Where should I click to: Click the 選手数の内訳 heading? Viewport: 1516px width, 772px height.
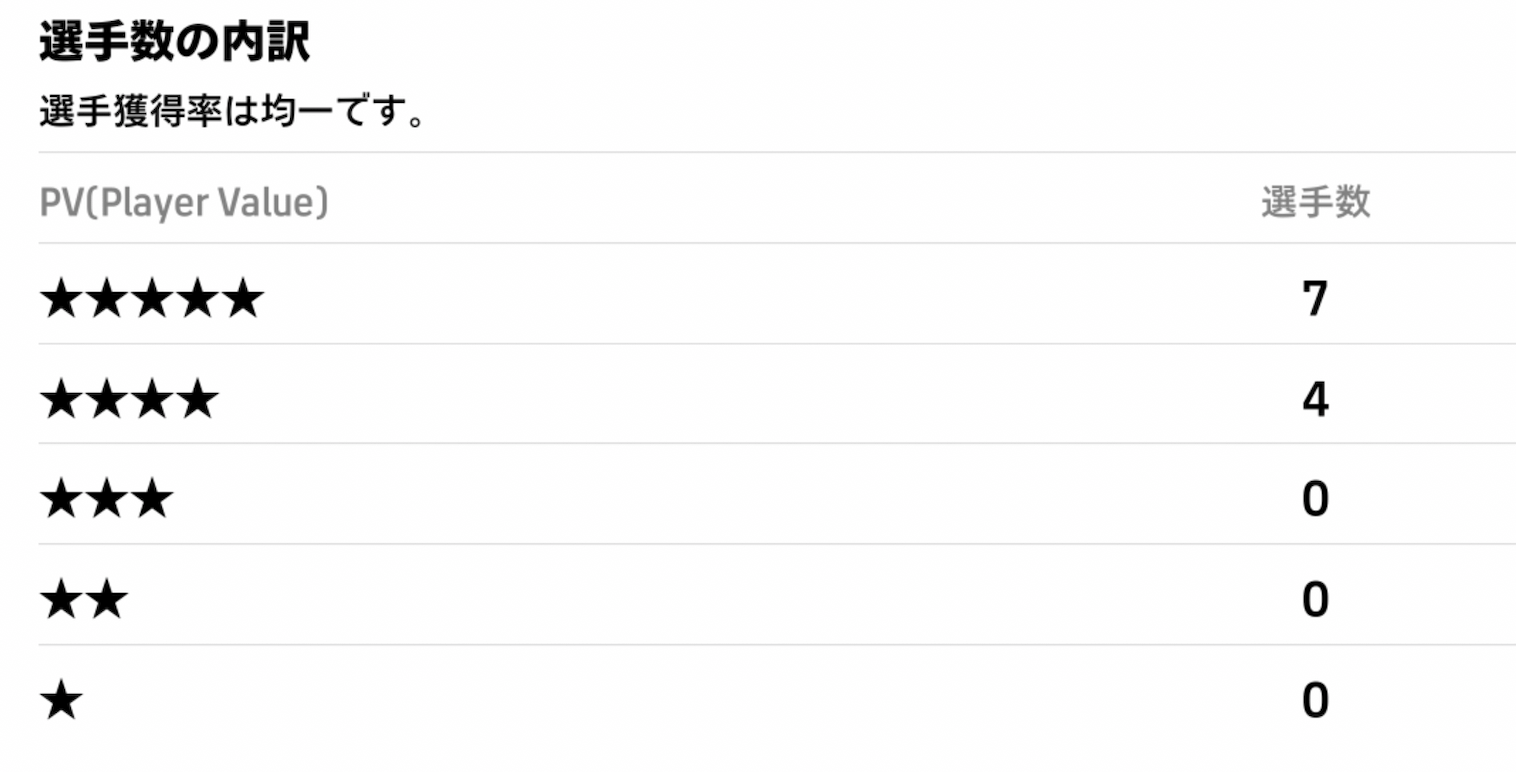[175, 45]
